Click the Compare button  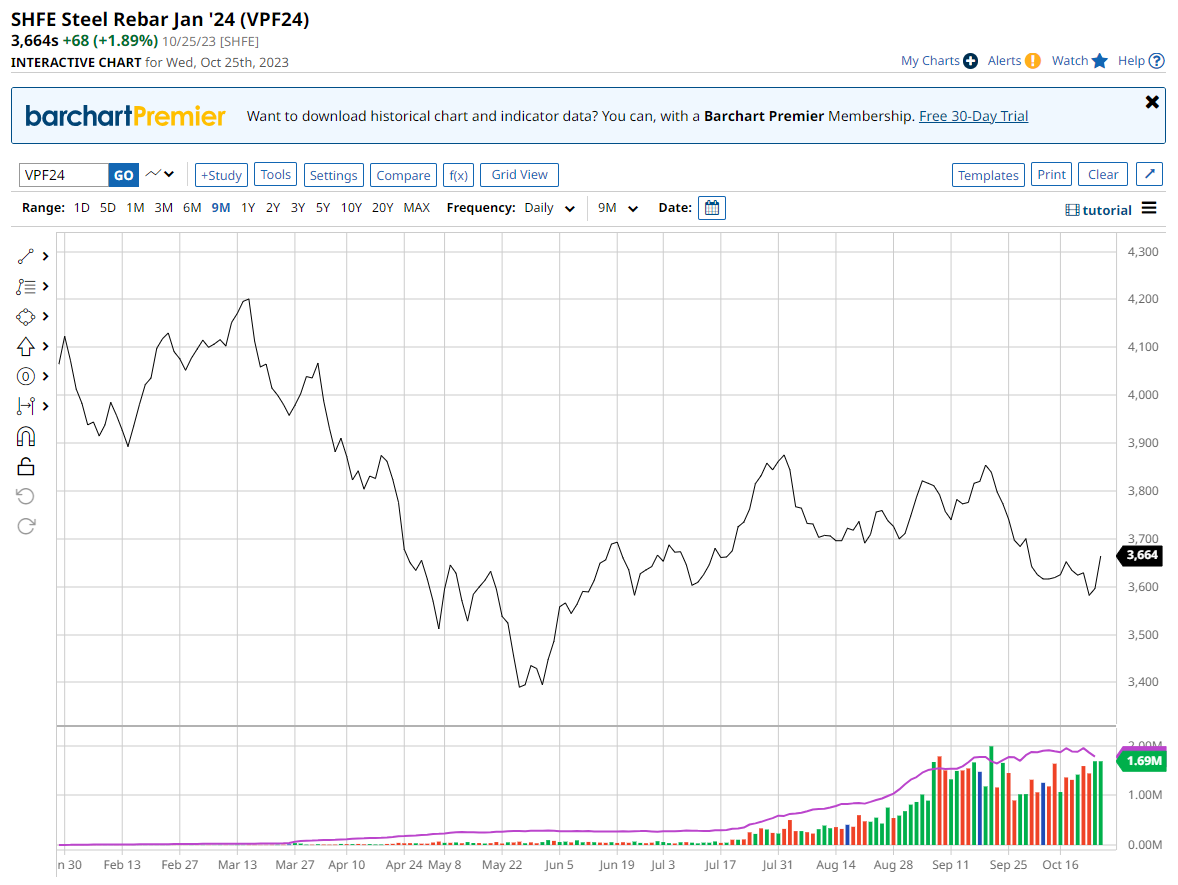pyautogui.click(x=403, y=175)
